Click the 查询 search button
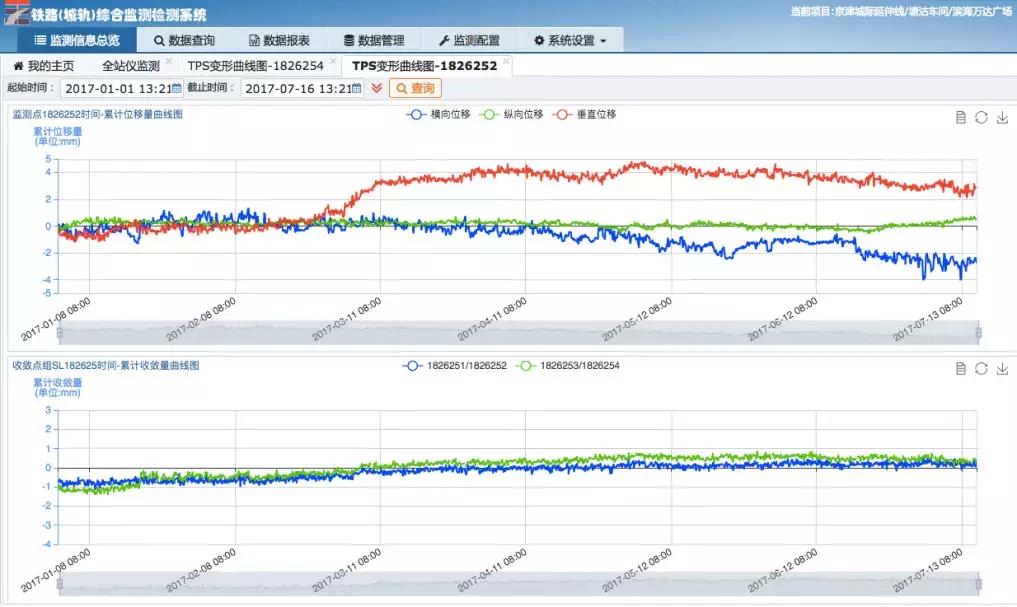 414,88
